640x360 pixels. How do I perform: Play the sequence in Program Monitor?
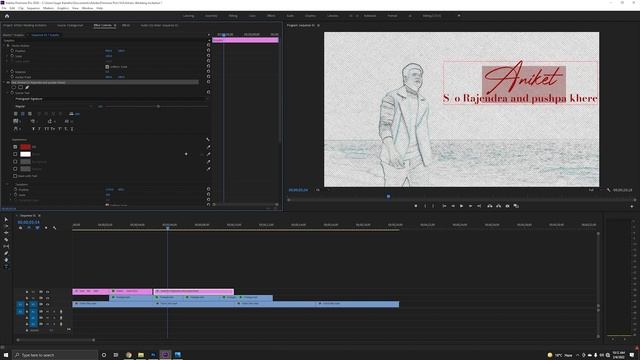[x=461, y=206]
